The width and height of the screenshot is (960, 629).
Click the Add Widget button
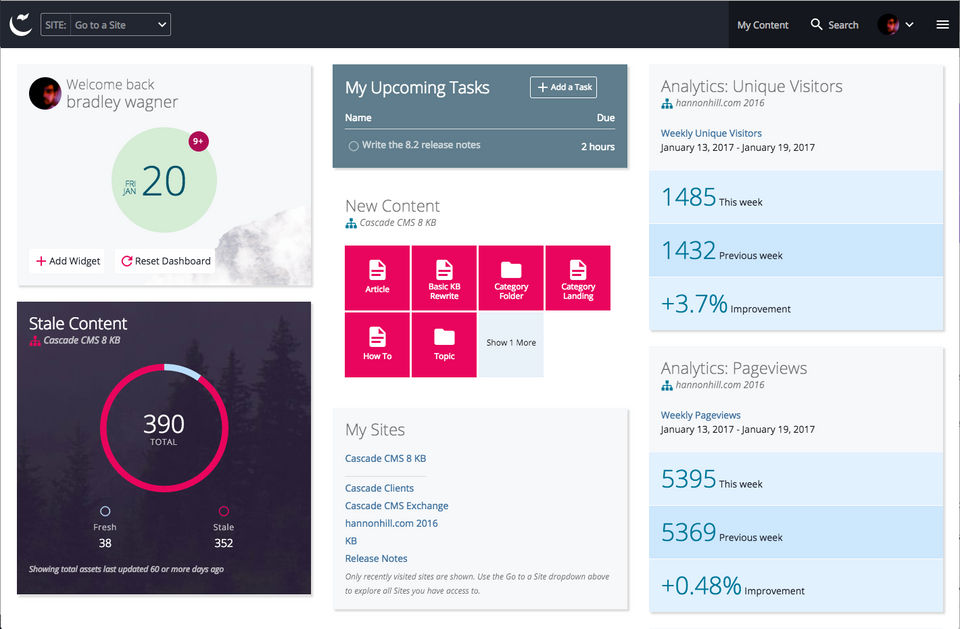(67, 261)
